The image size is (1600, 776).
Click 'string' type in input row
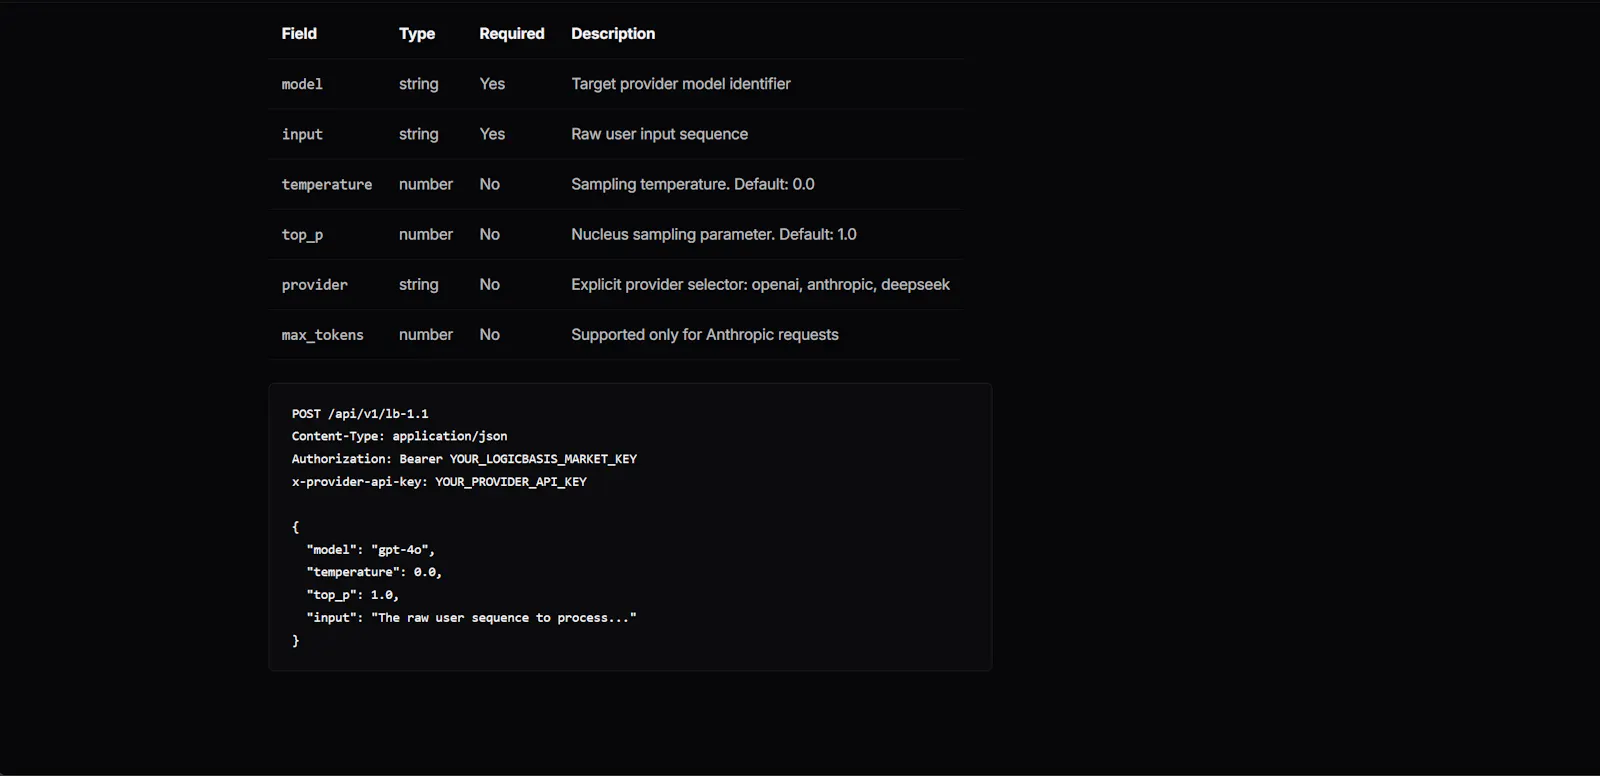click(x=419, y=134)
